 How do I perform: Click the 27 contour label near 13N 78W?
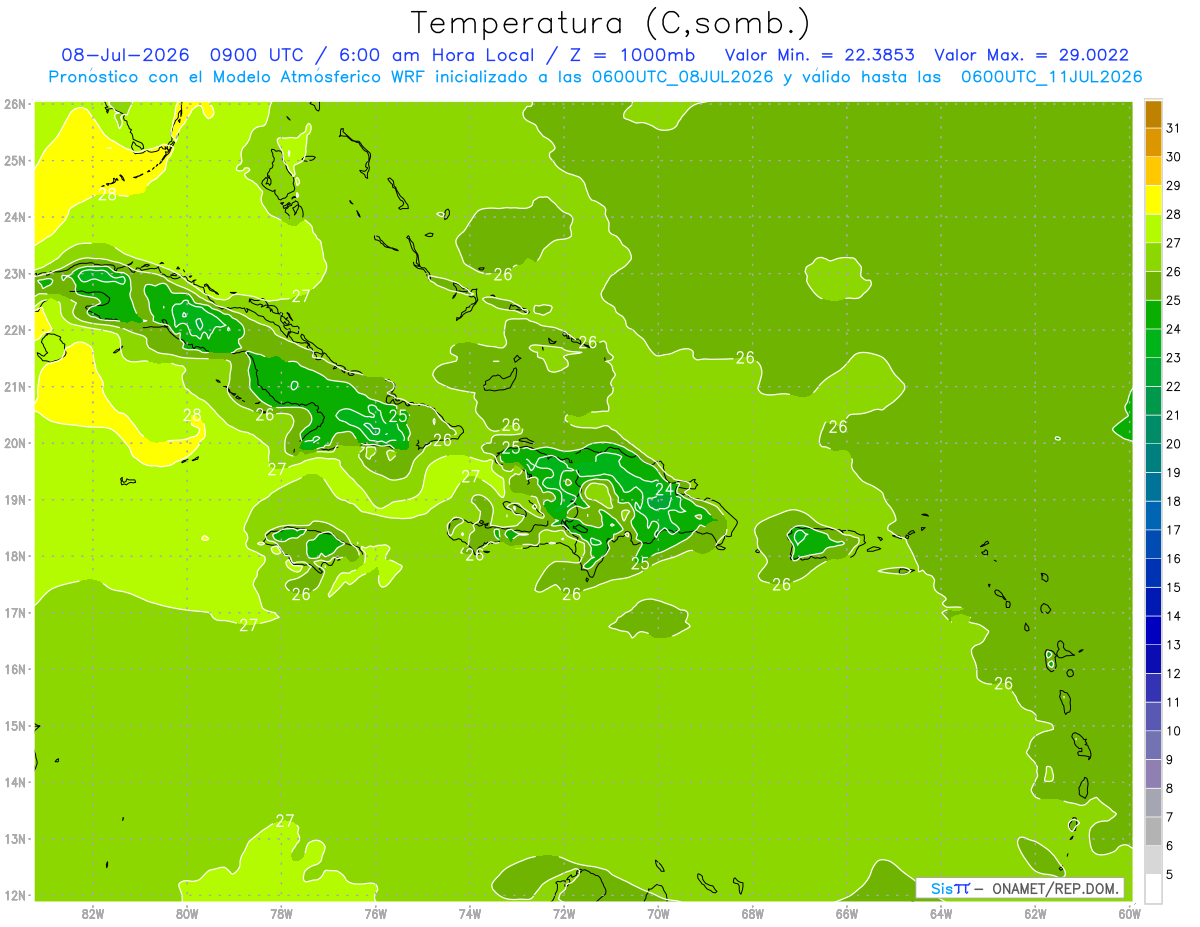coord(285,821)
